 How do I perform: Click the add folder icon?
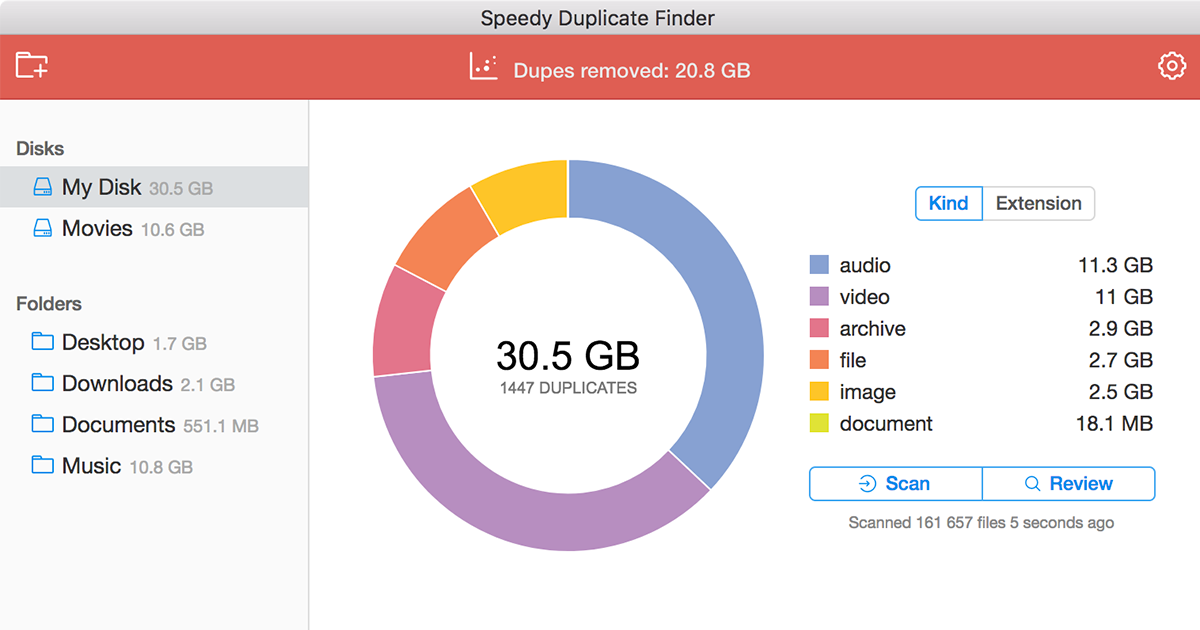pos(32,66)
